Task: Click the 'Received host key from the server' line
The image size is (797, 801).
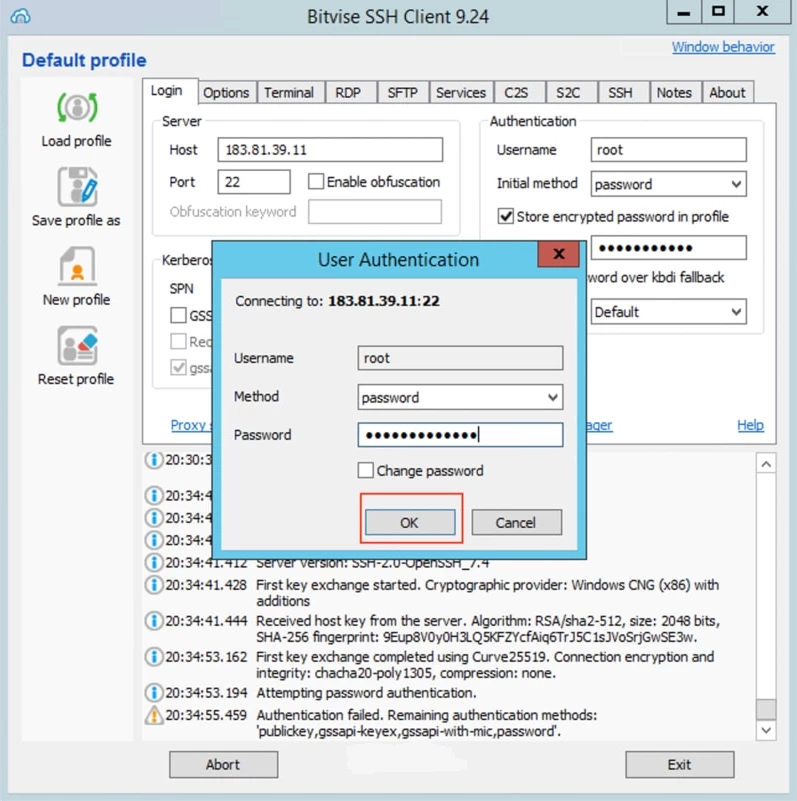Action: [488, 629]
